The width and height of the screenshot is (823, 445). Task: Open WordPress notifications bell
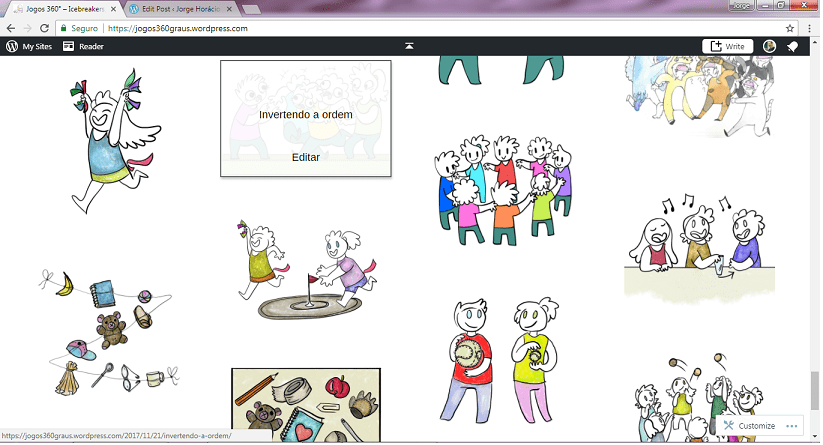coord(793,46)
